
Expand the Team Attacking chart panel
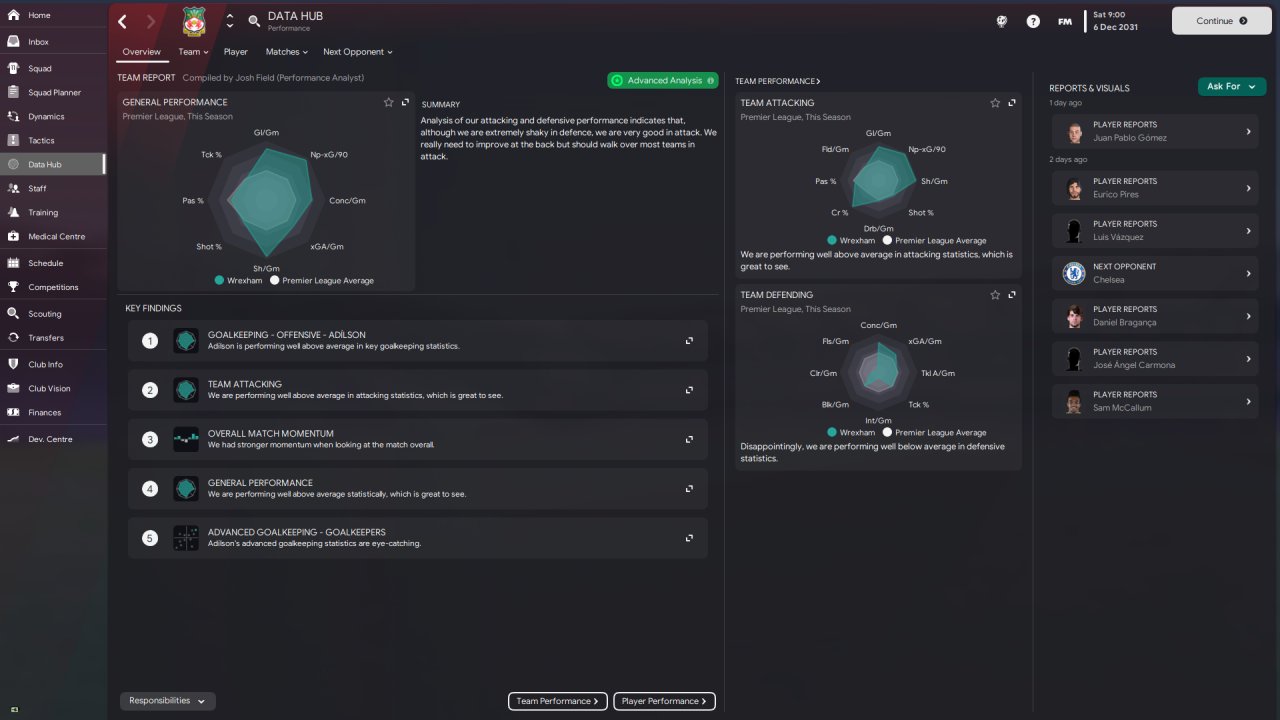1012,103
